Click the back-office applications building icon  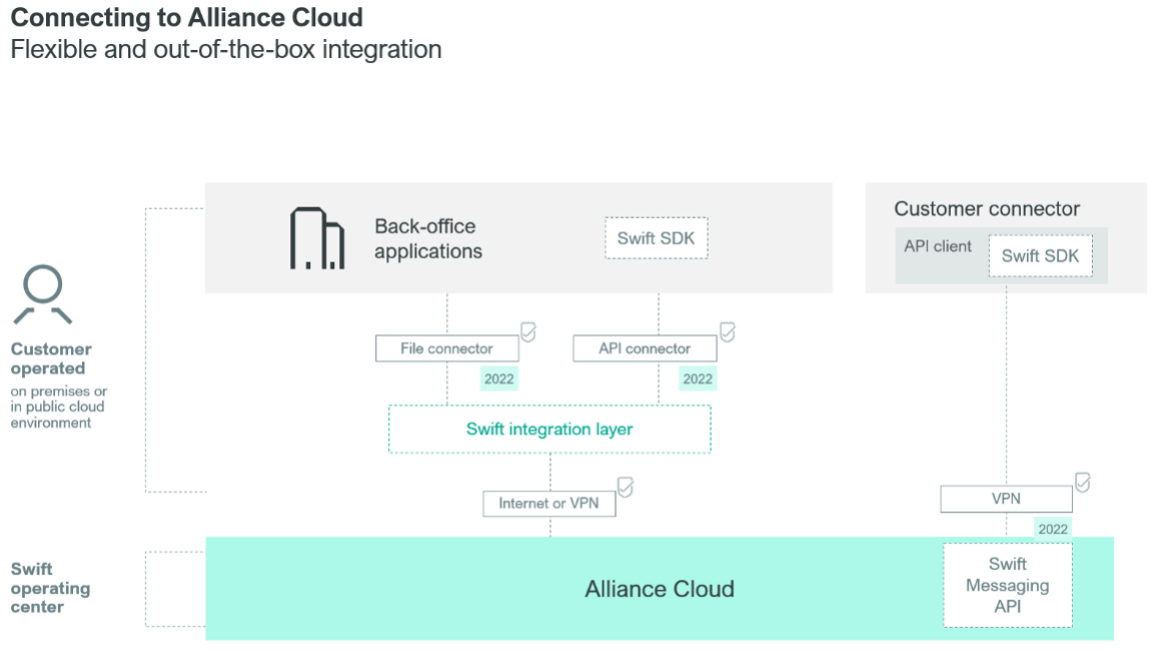317,237
